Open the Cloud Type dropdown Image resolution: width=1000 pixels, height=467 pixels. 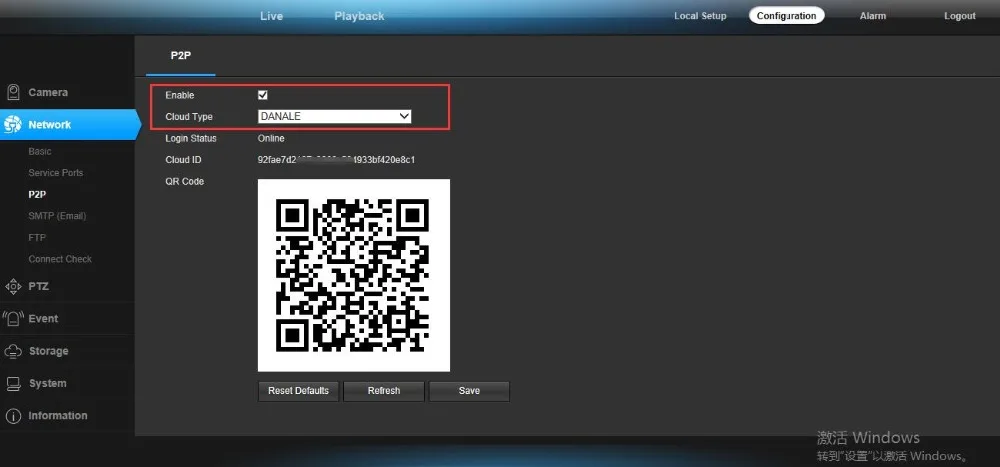(334, 116)
